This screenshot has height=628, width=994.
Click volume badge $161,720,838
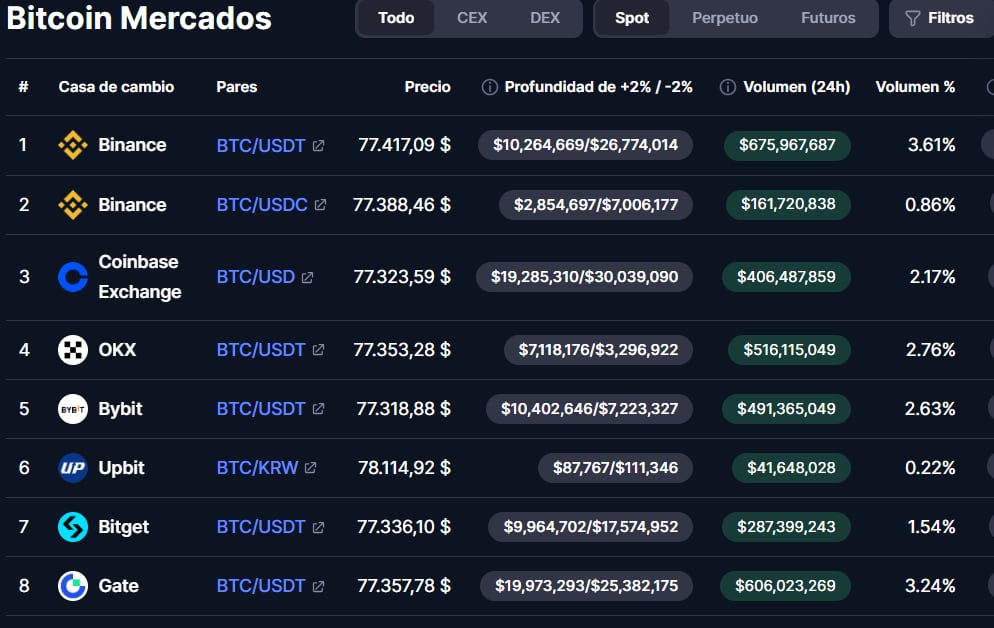pyautogui.click(x=788, y=205)
